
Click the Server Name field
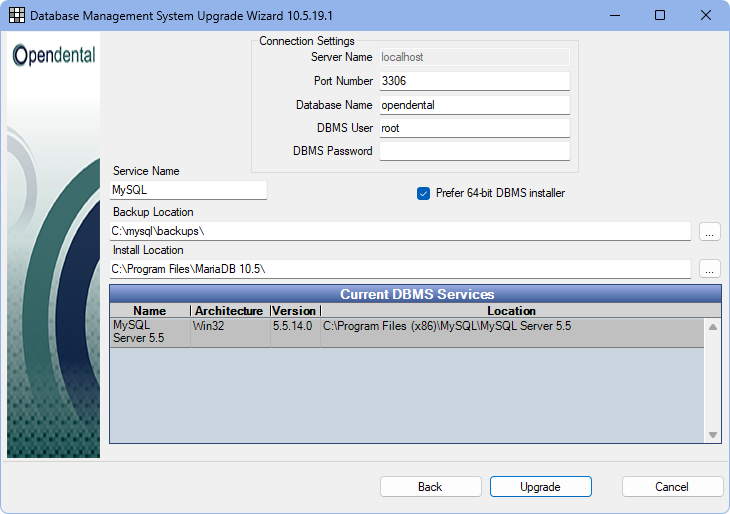(474, 57)
